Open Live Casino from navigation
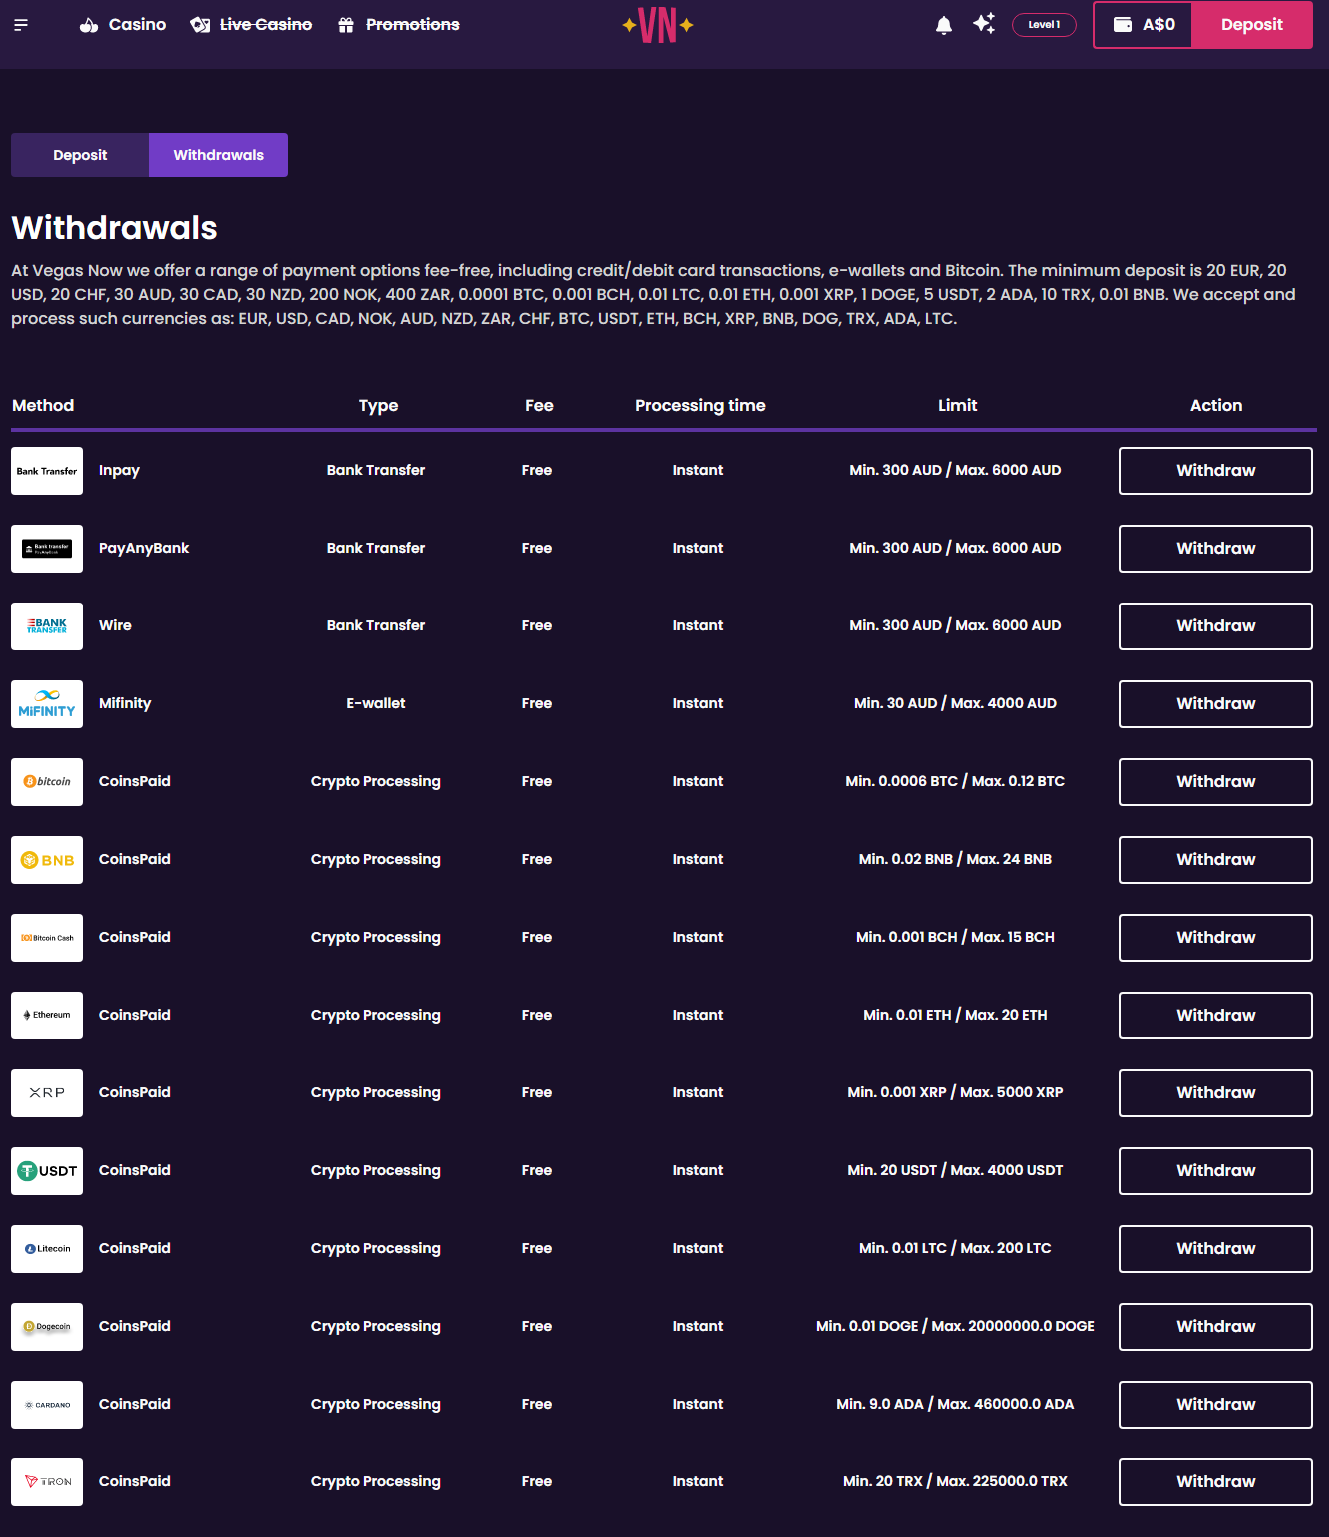1329x1537 pixels. pyautogui.click(x=251, y=25)
